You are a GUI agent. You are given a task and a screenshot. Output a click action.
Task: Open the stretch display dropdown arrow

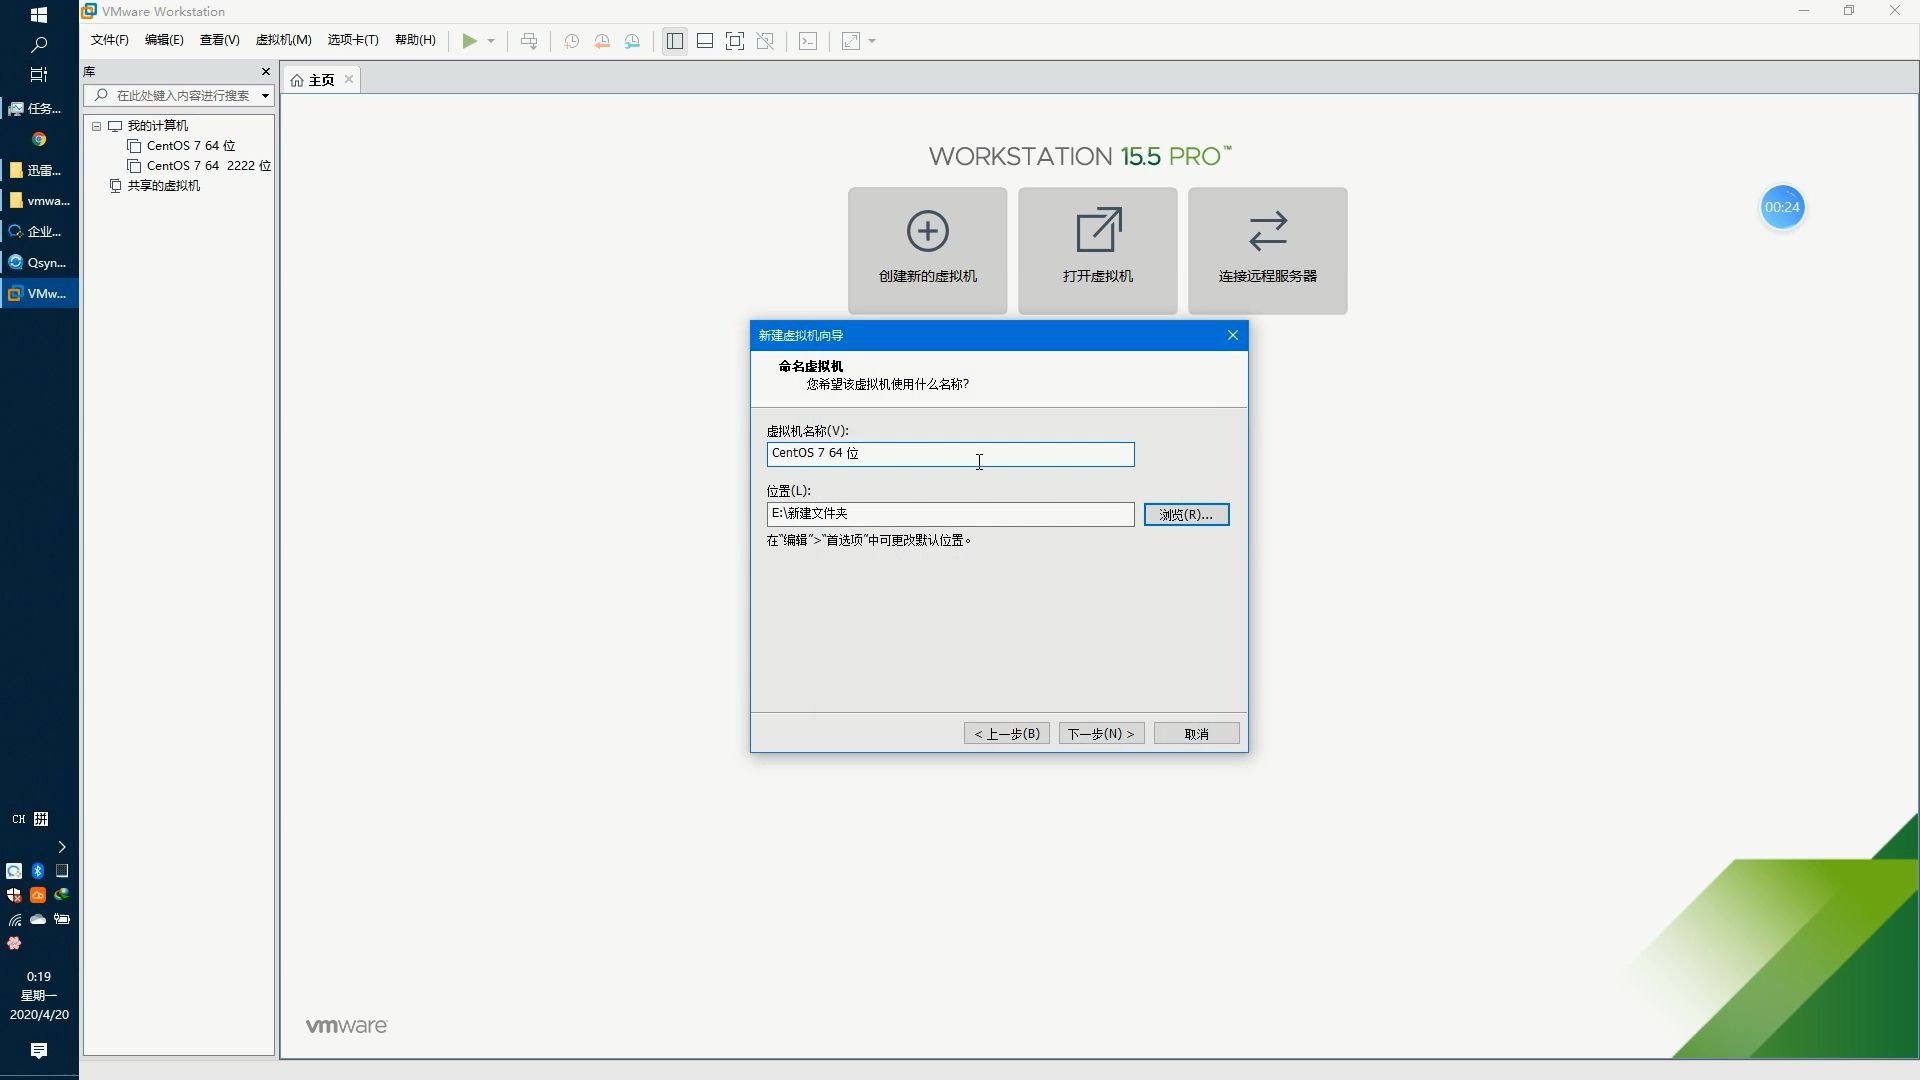click(872, 41)
